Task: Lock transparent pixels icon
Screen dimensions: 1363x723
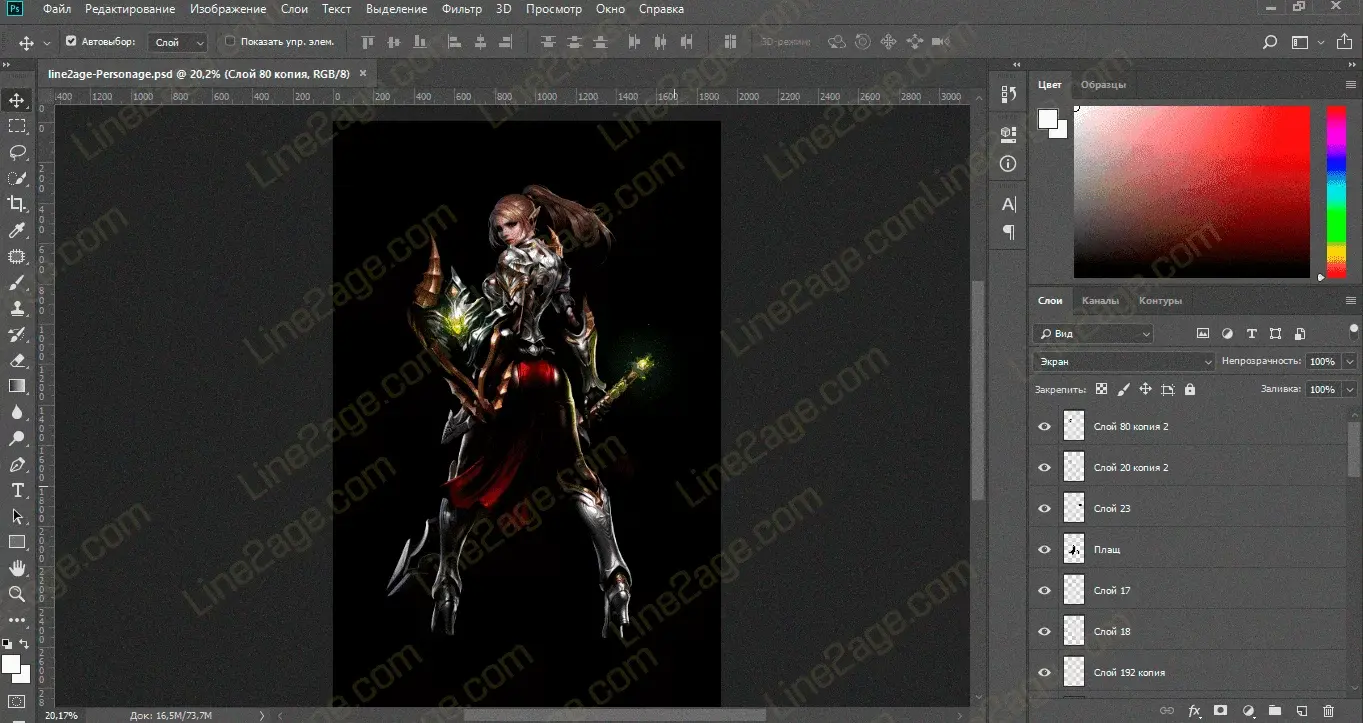Action: tap(1101, 389)
